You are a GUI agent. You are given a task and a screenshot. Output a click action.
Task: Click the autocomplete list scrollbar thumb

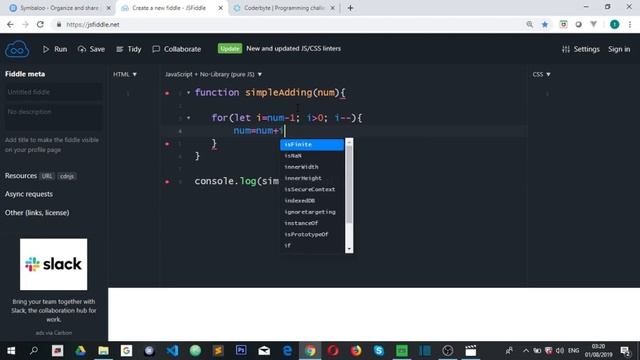(x=349, y=185)
